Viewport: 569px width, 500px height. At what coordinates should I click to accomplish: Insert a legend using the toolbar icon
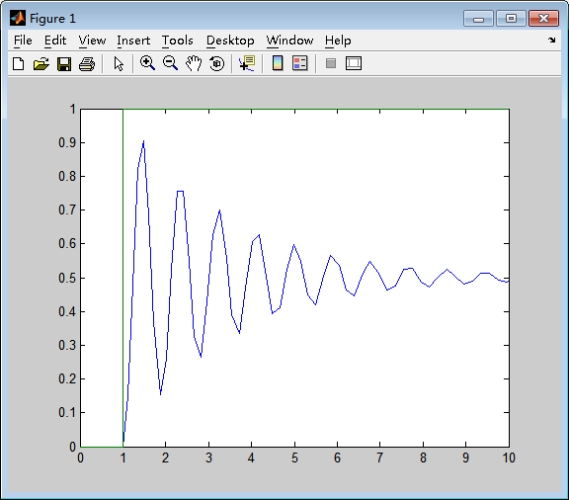coord(300,63)
